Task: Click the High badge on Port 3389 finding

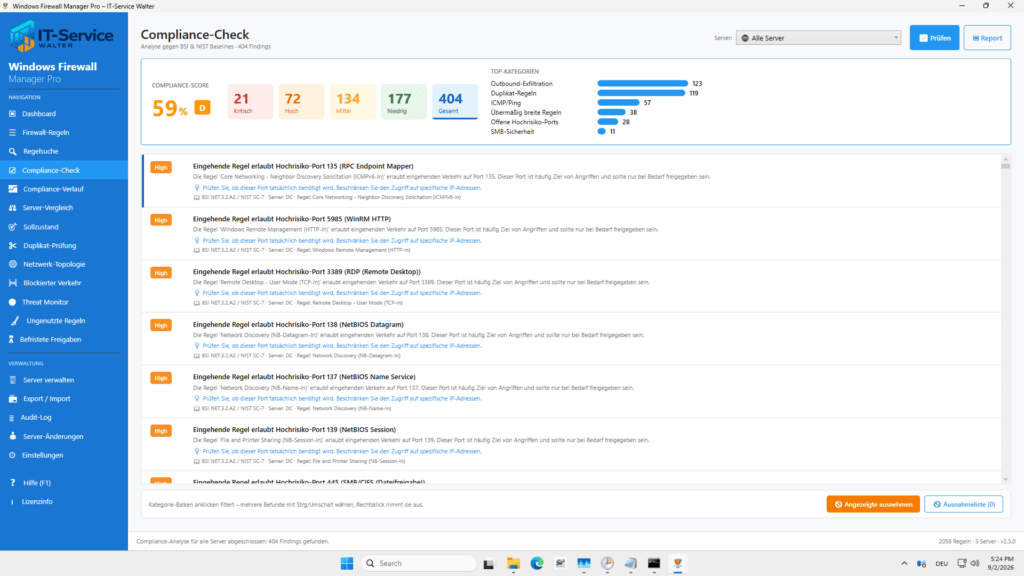Action: tap(161, 273)
